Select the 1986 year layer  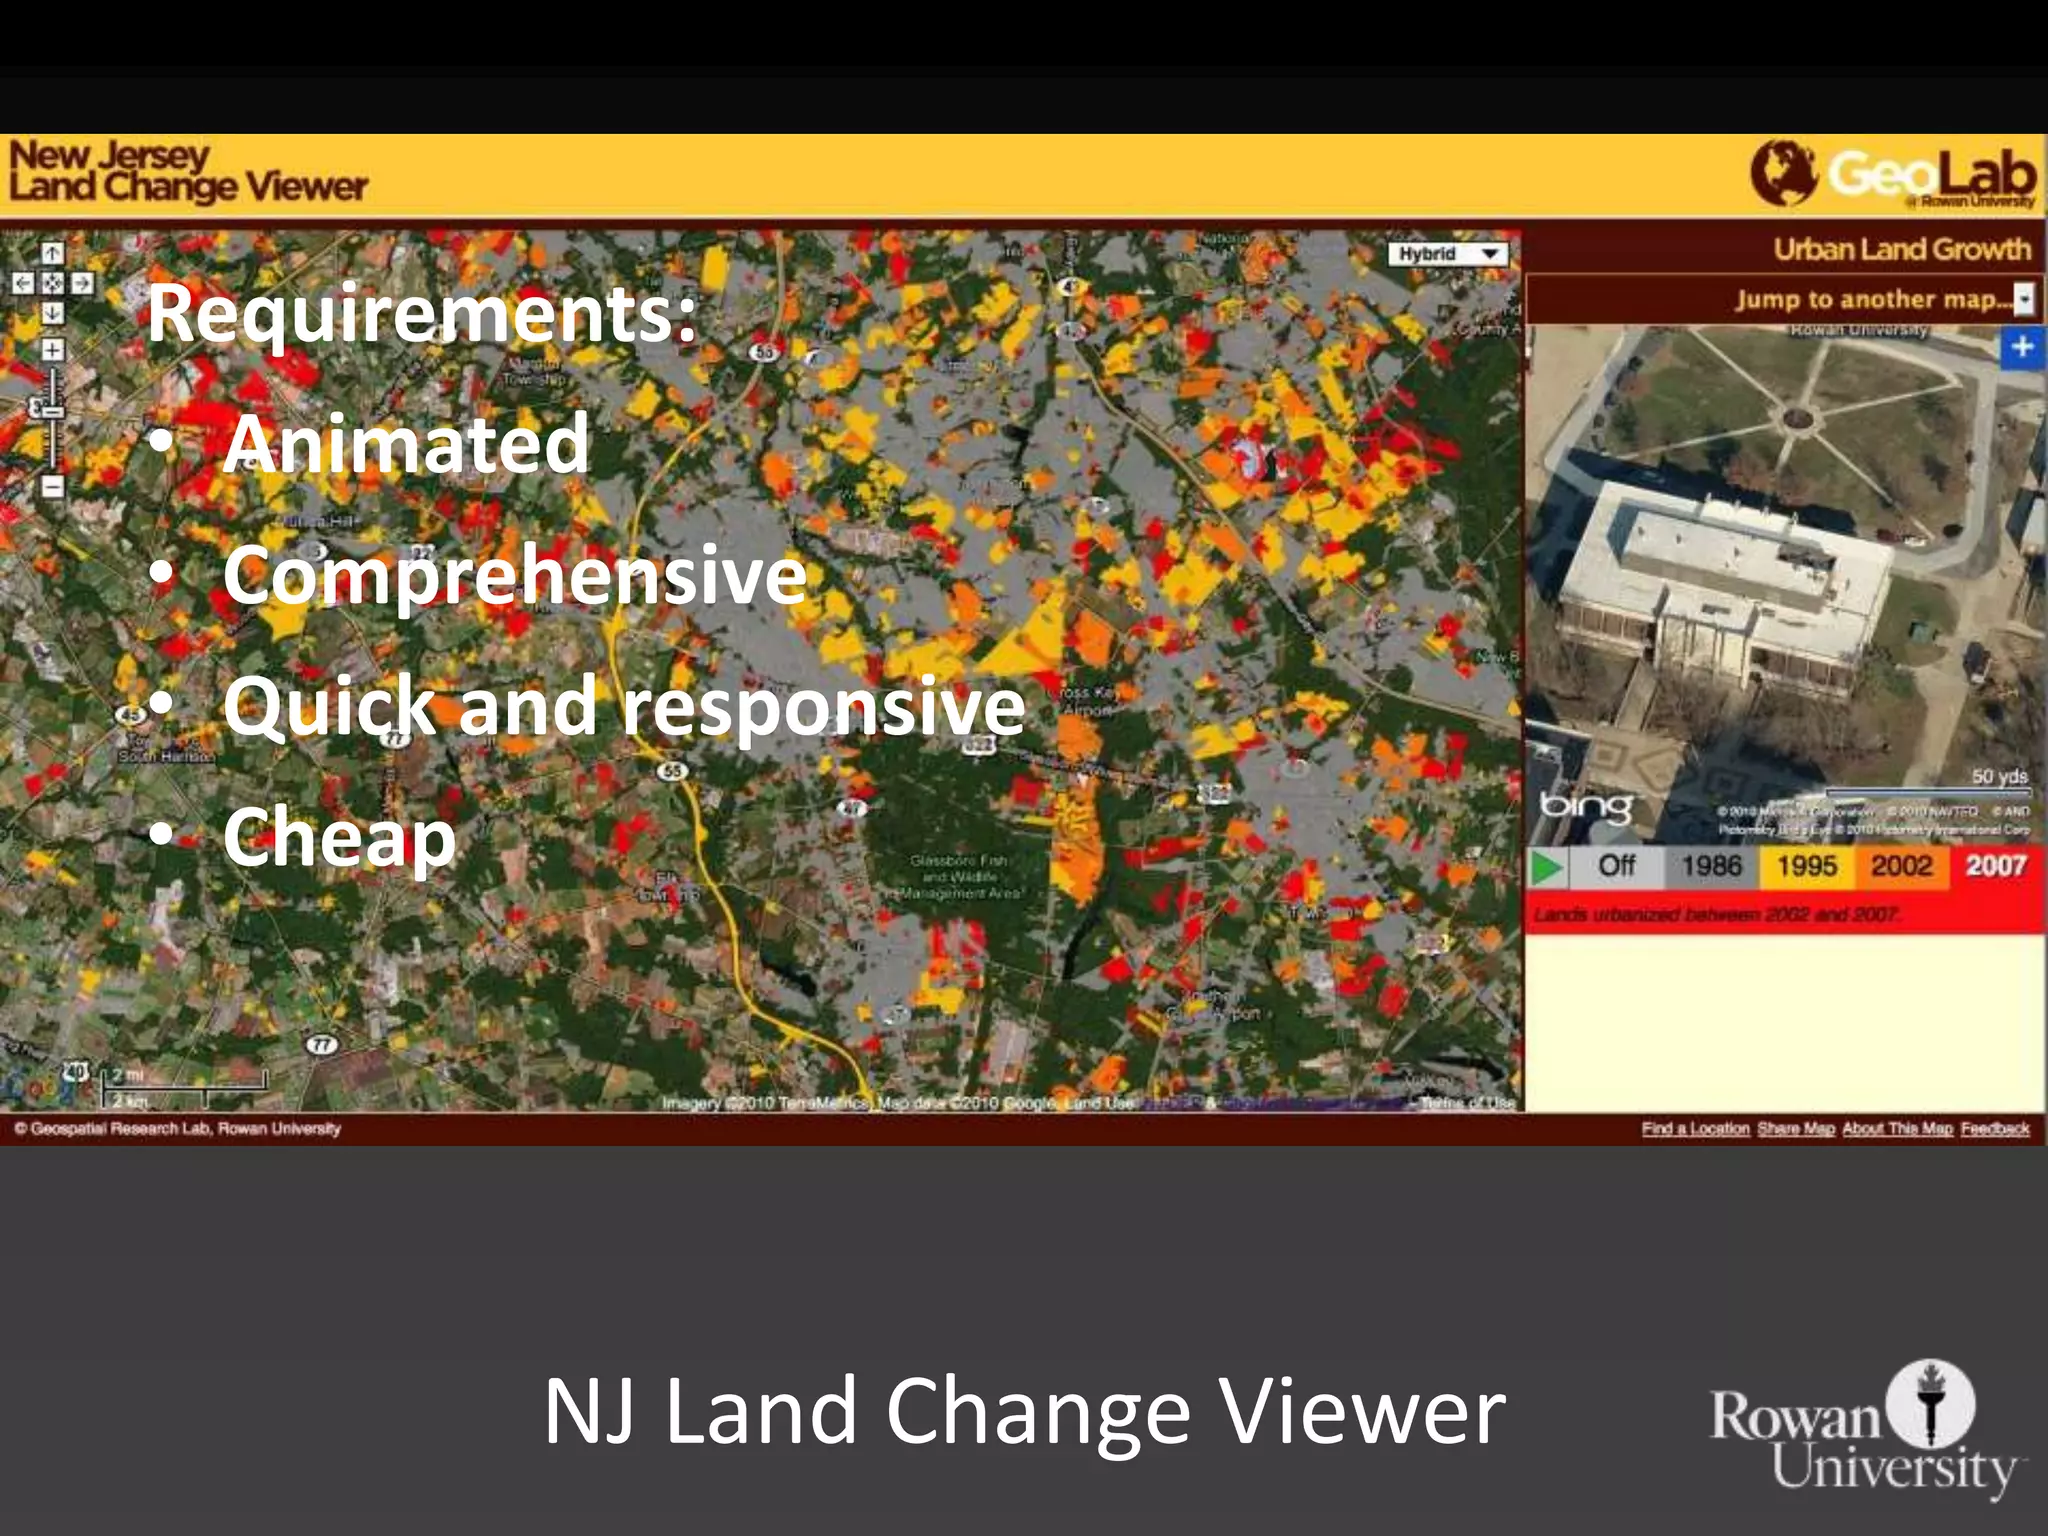[1711, 866]
